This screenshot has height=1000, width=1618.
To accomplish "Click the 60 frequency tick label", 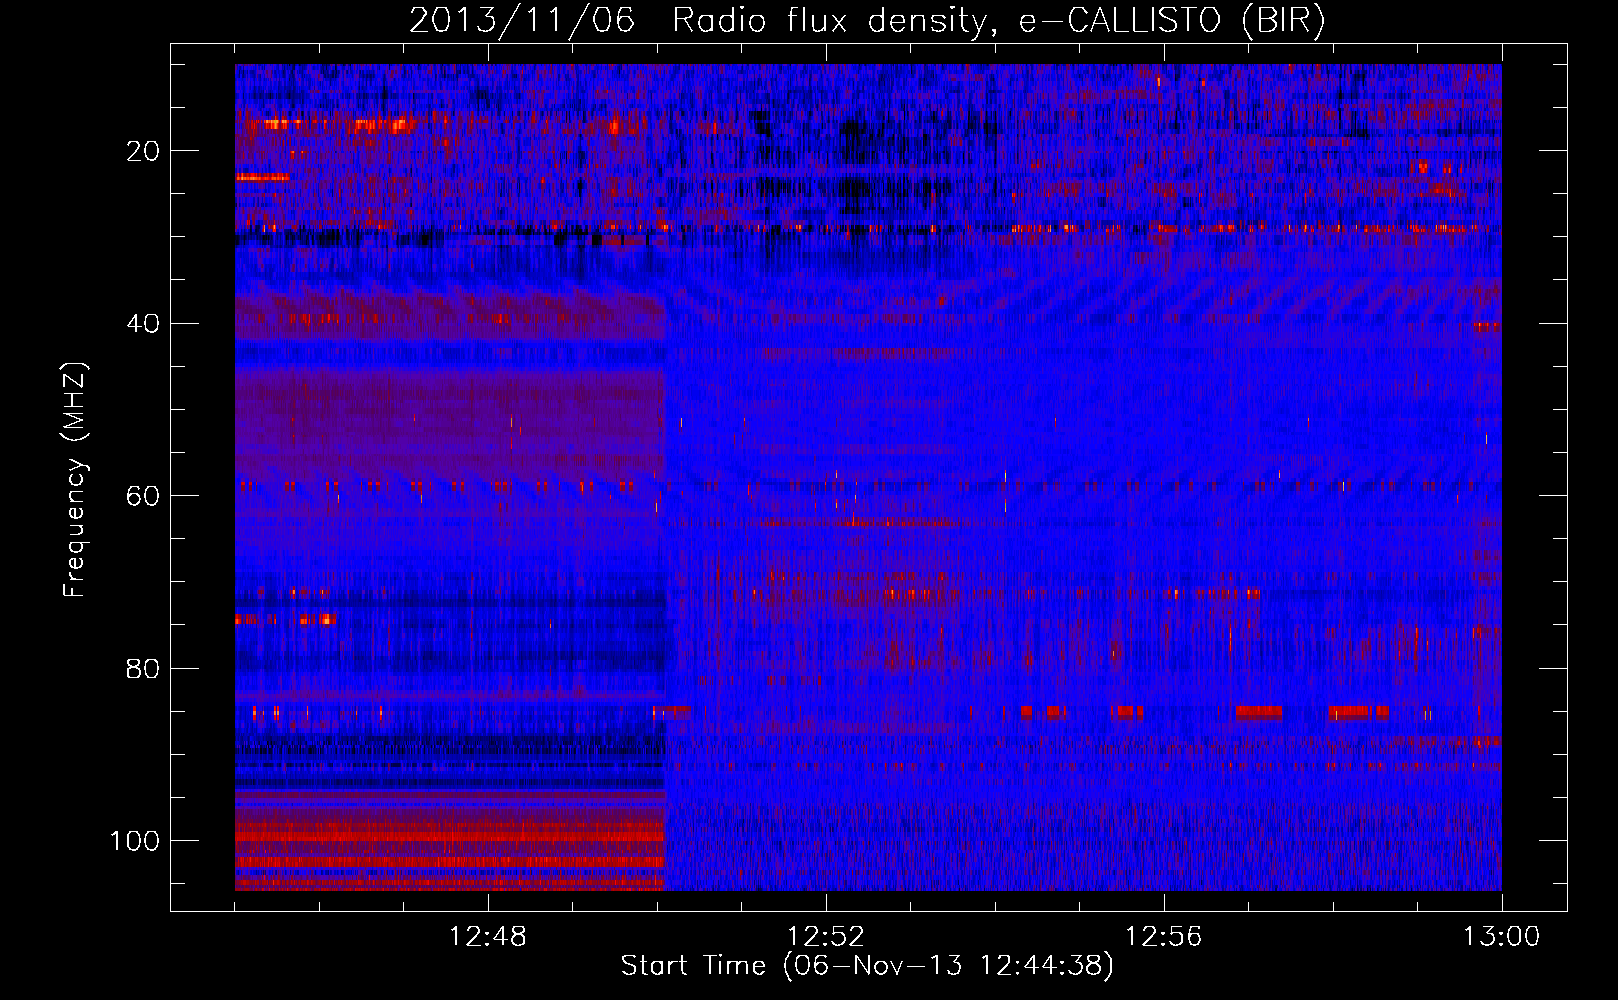I will click(143, 496).
